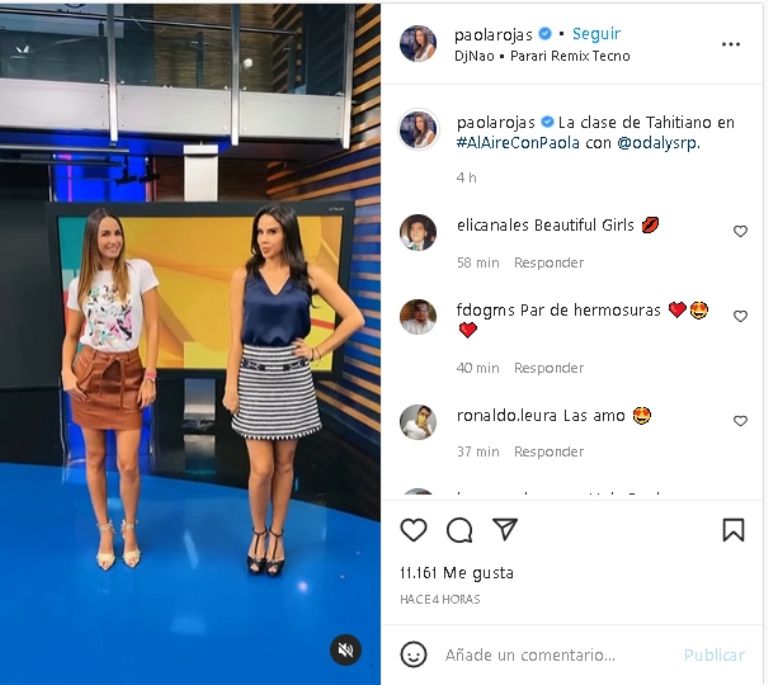Like fdogms' Par de hermosuras comment
Viewport: 768px width, 685px height.
(x=740, y=316)
